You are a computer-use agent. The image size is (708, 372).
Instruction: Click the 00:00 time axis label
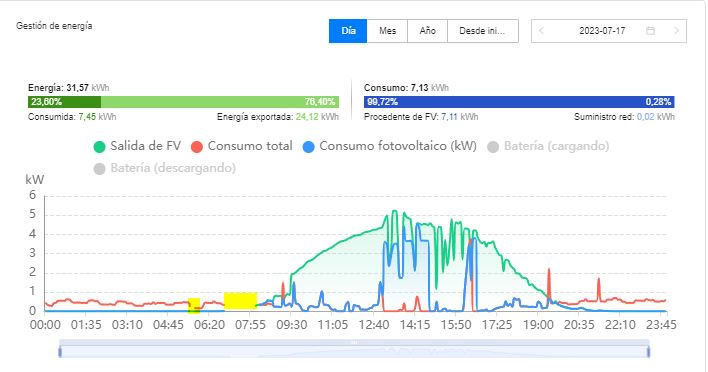(x=45, y=325)
